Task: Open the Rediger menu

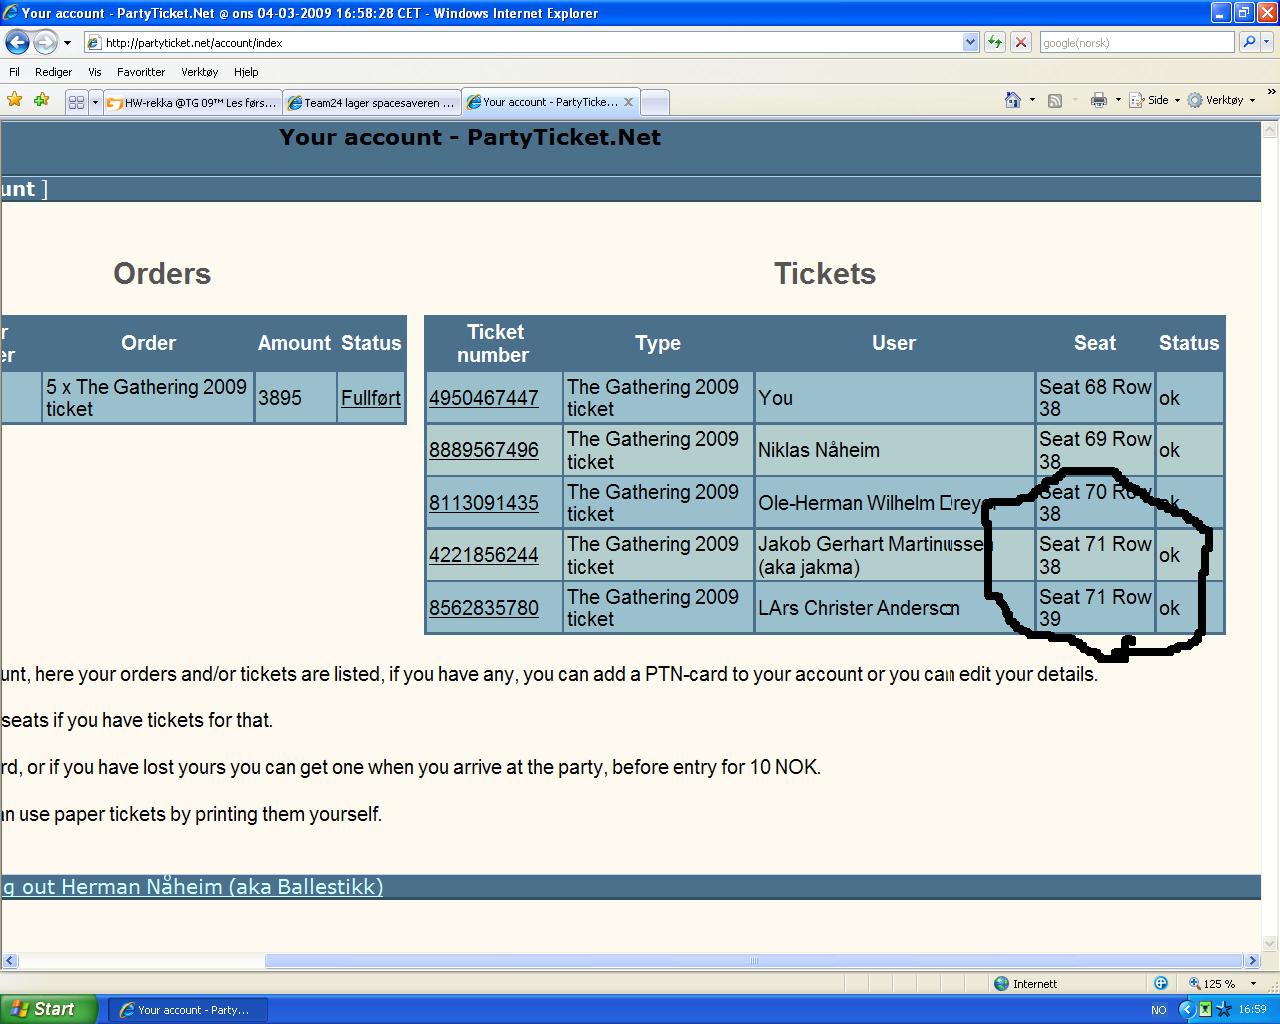Action: pos(53,72)
